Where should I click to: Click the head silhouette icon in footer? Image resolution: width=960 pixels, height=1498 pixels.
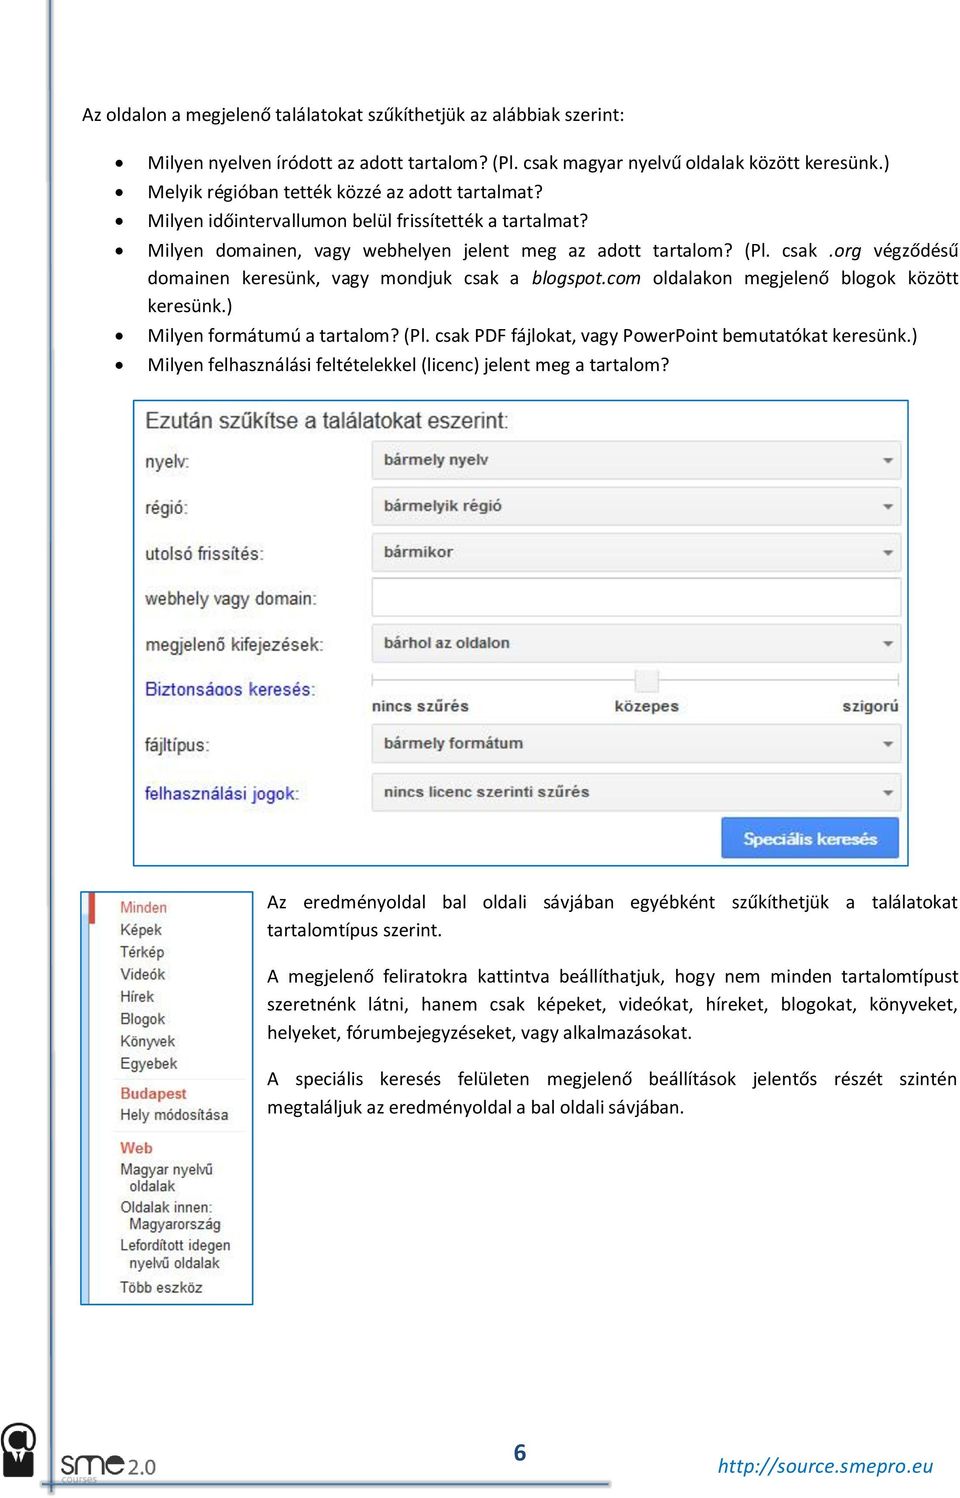tap(18, 1451)
